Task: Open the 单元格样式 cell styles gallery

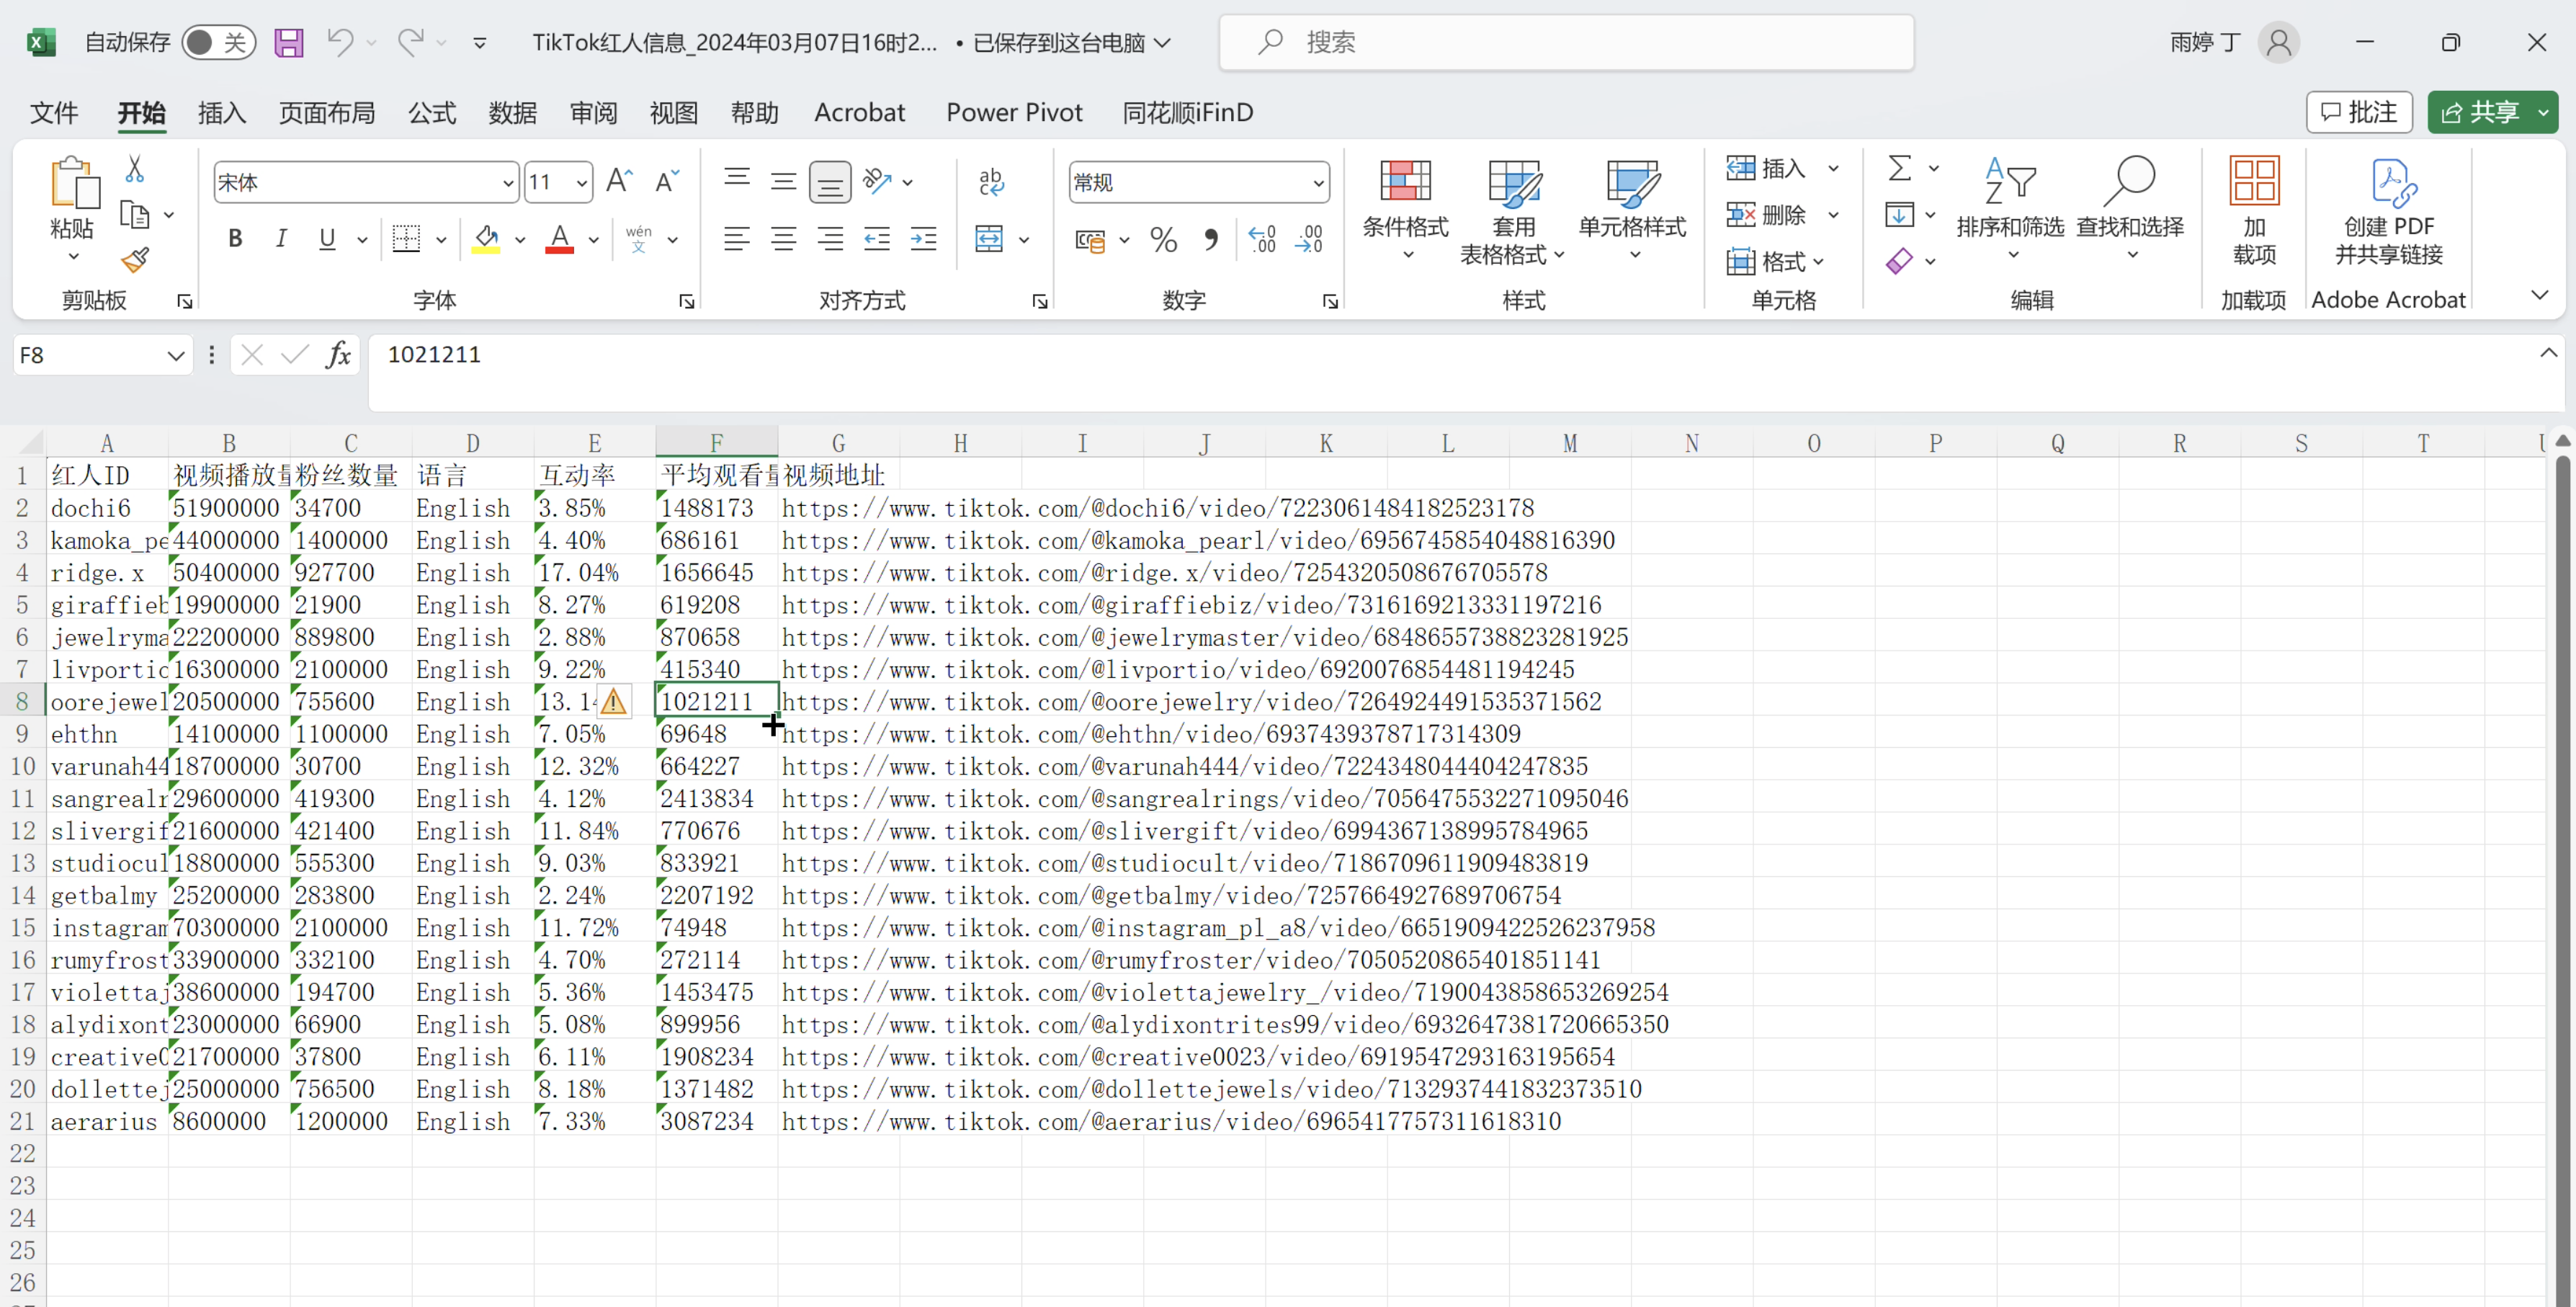Action: point(1632,210)
